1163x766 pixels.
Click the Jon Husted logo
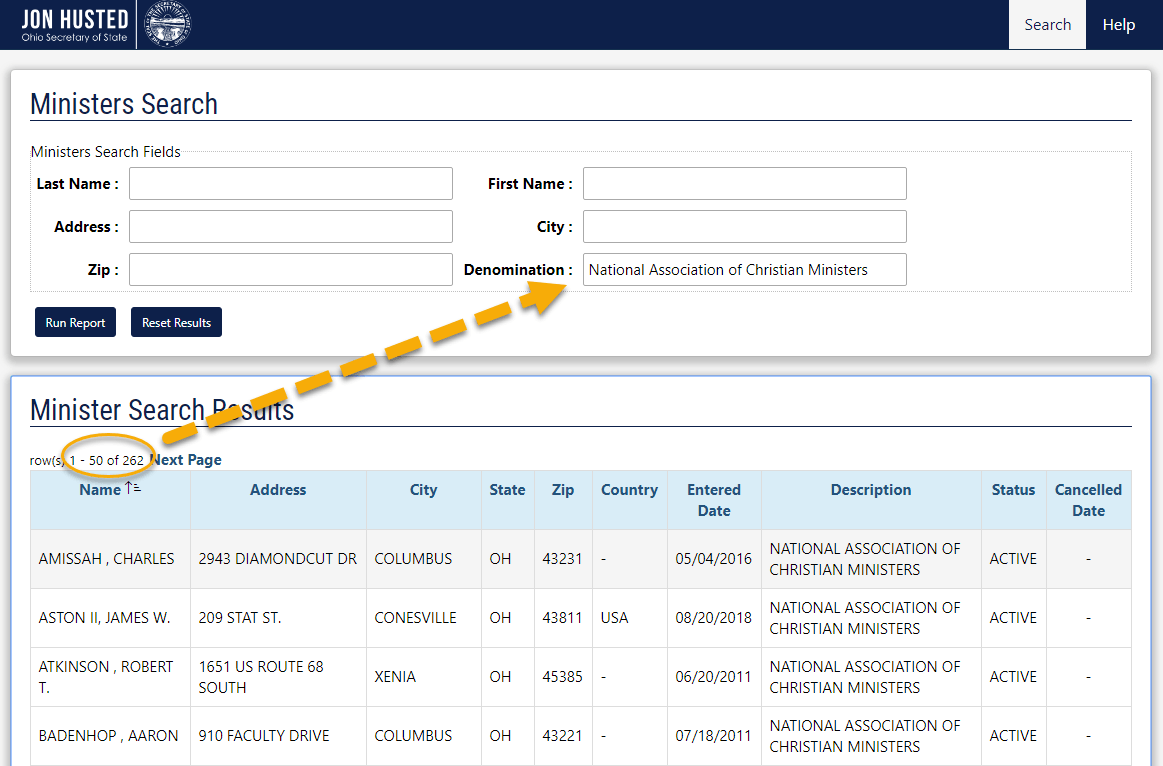coord(75,25)
